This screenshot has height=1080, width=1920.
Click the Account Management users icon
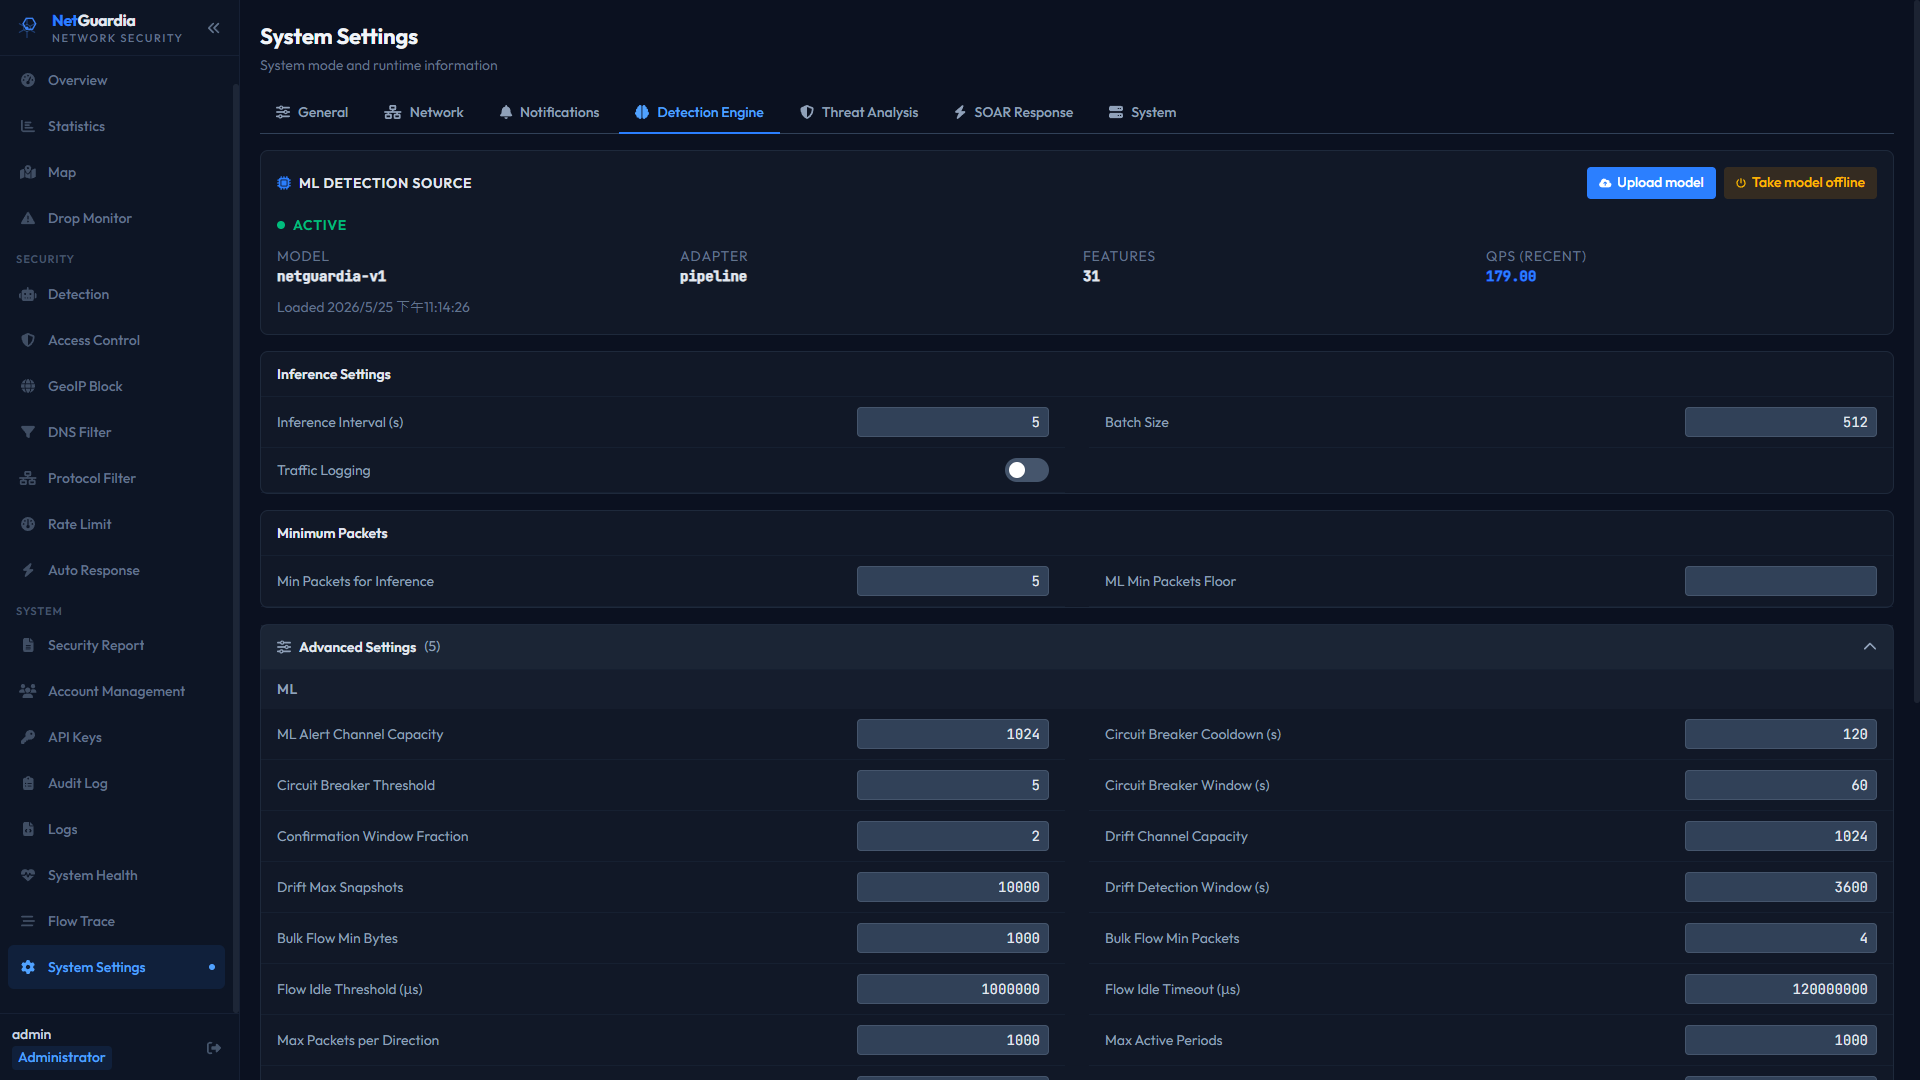[28, 691]
